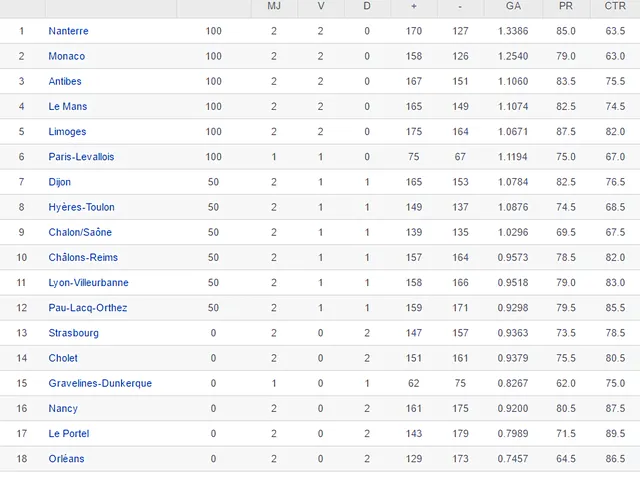The height and width of the screenshot is (480, 640).
Task: Click the Châlons-Reims team name
Action: [83, 257]
